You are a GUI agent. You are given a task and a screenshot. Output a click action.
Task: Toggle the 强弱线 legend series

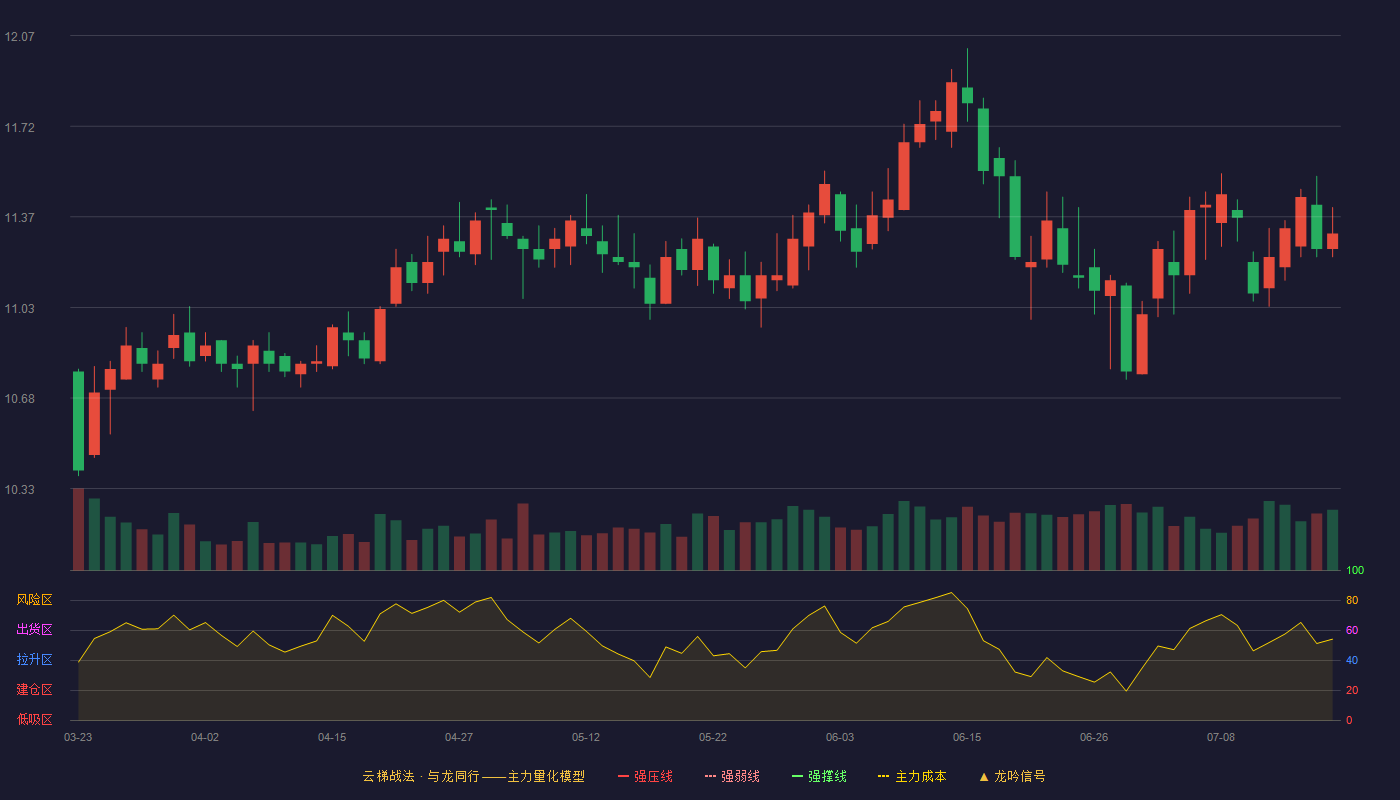[x=733, y=776]
